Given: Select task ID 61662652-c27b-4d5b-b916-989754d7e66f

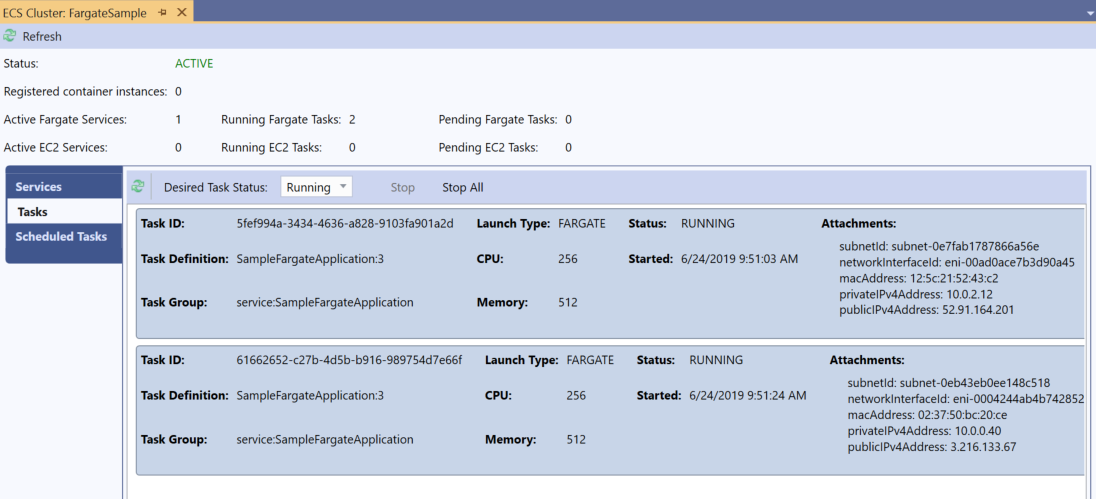Looking at the screenshot, I should click(349, 360).
